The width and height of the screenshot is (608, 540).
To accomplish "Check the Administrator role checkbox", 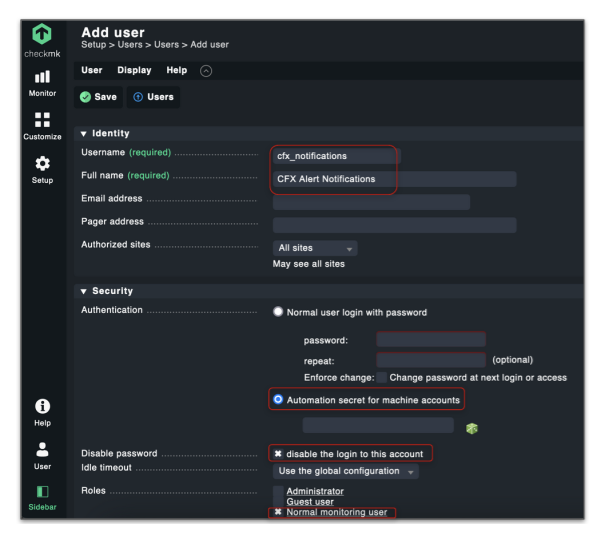I will click(x=279, y=491).
